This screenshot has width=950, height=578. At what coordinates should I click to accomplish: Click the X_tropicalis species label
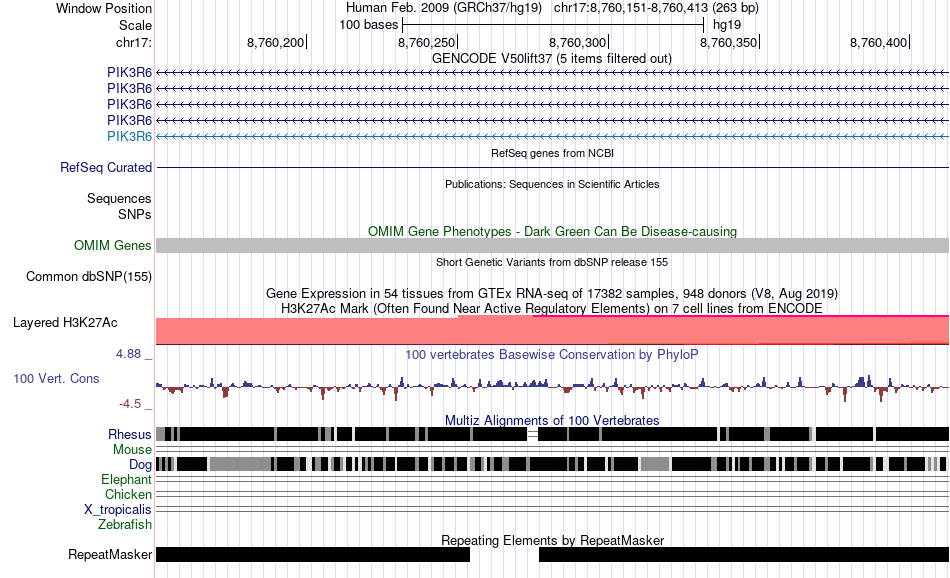click(118, 510)
